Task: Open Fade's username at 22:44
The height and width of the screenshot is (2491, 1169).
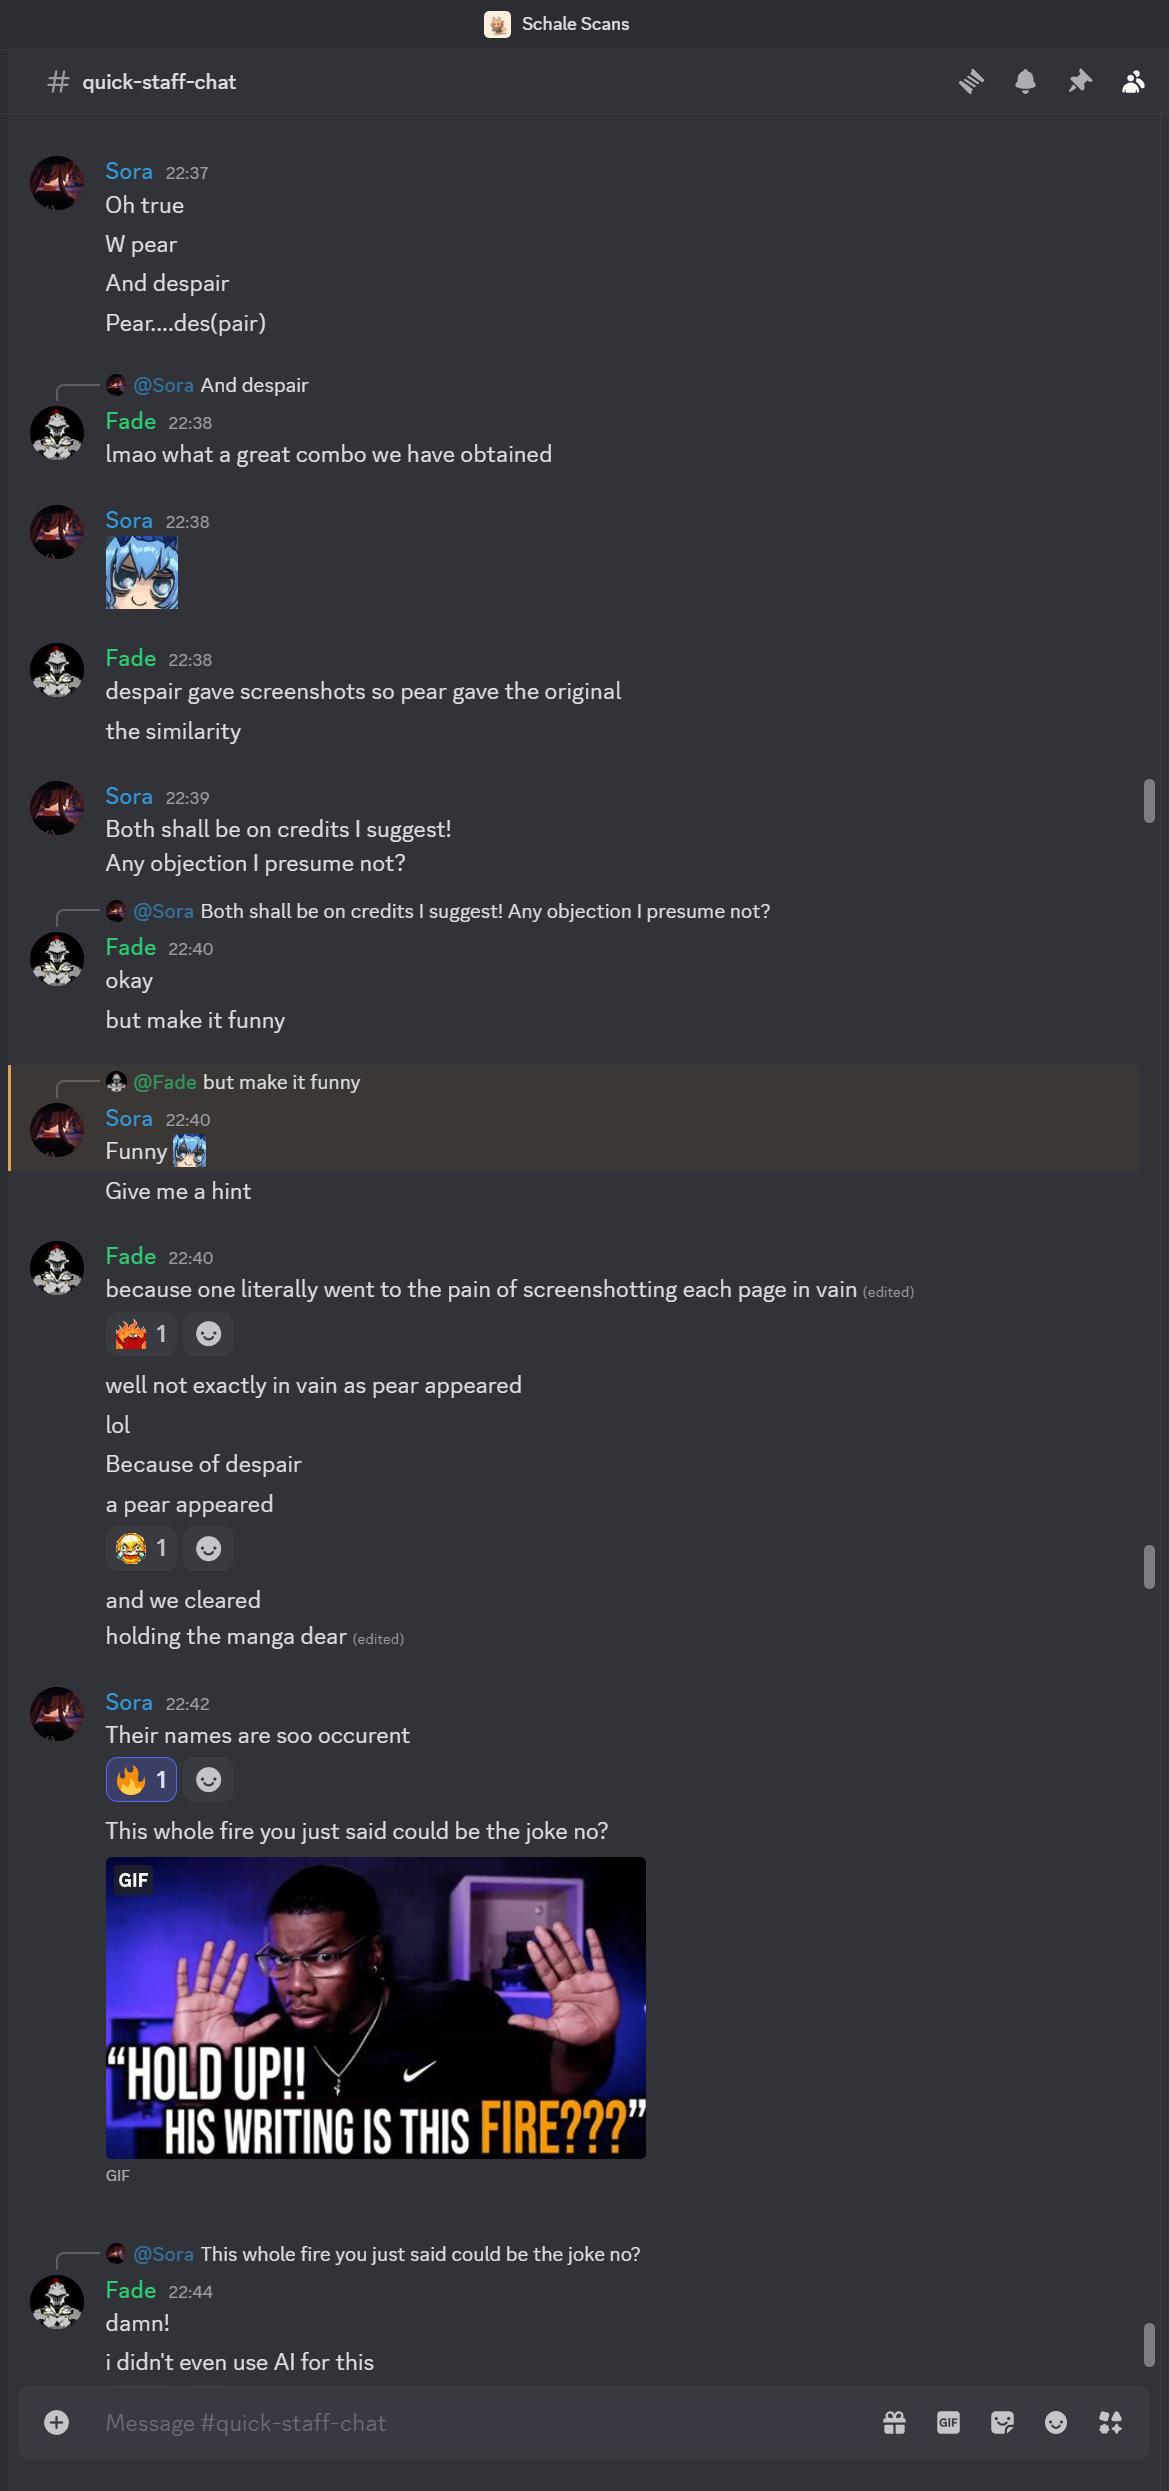Action: pyautogui.click(x=131, y=2290)
